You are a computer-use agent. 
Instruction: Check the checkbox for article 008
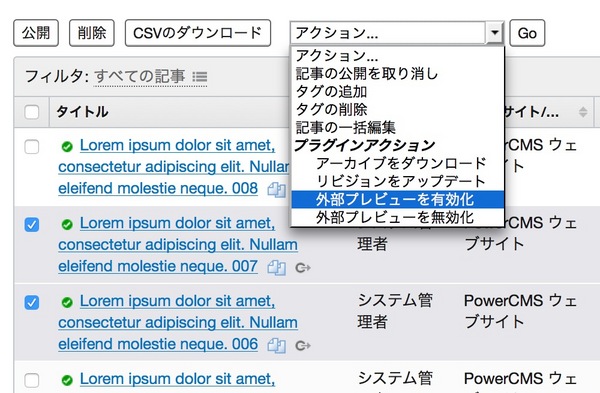[x=32, y=147]
